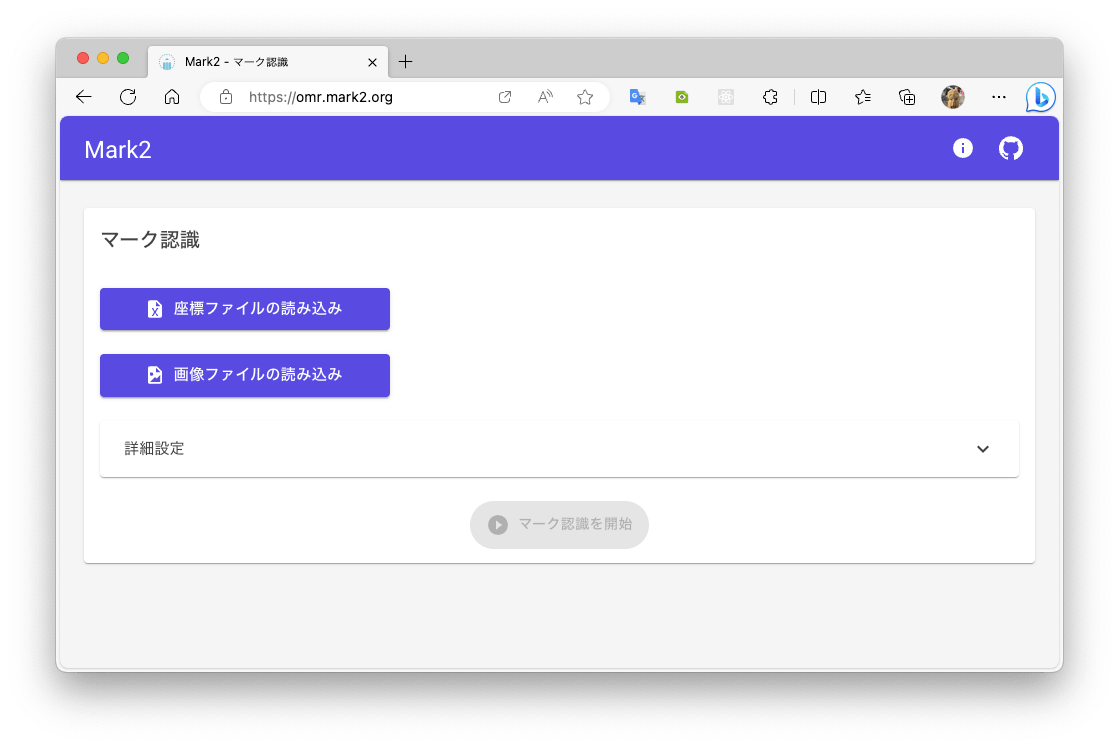Viewport: 1119px width, 746px height.
Task: Click the green extension icon in the toolbar
Action: click(x=682, y=97)
